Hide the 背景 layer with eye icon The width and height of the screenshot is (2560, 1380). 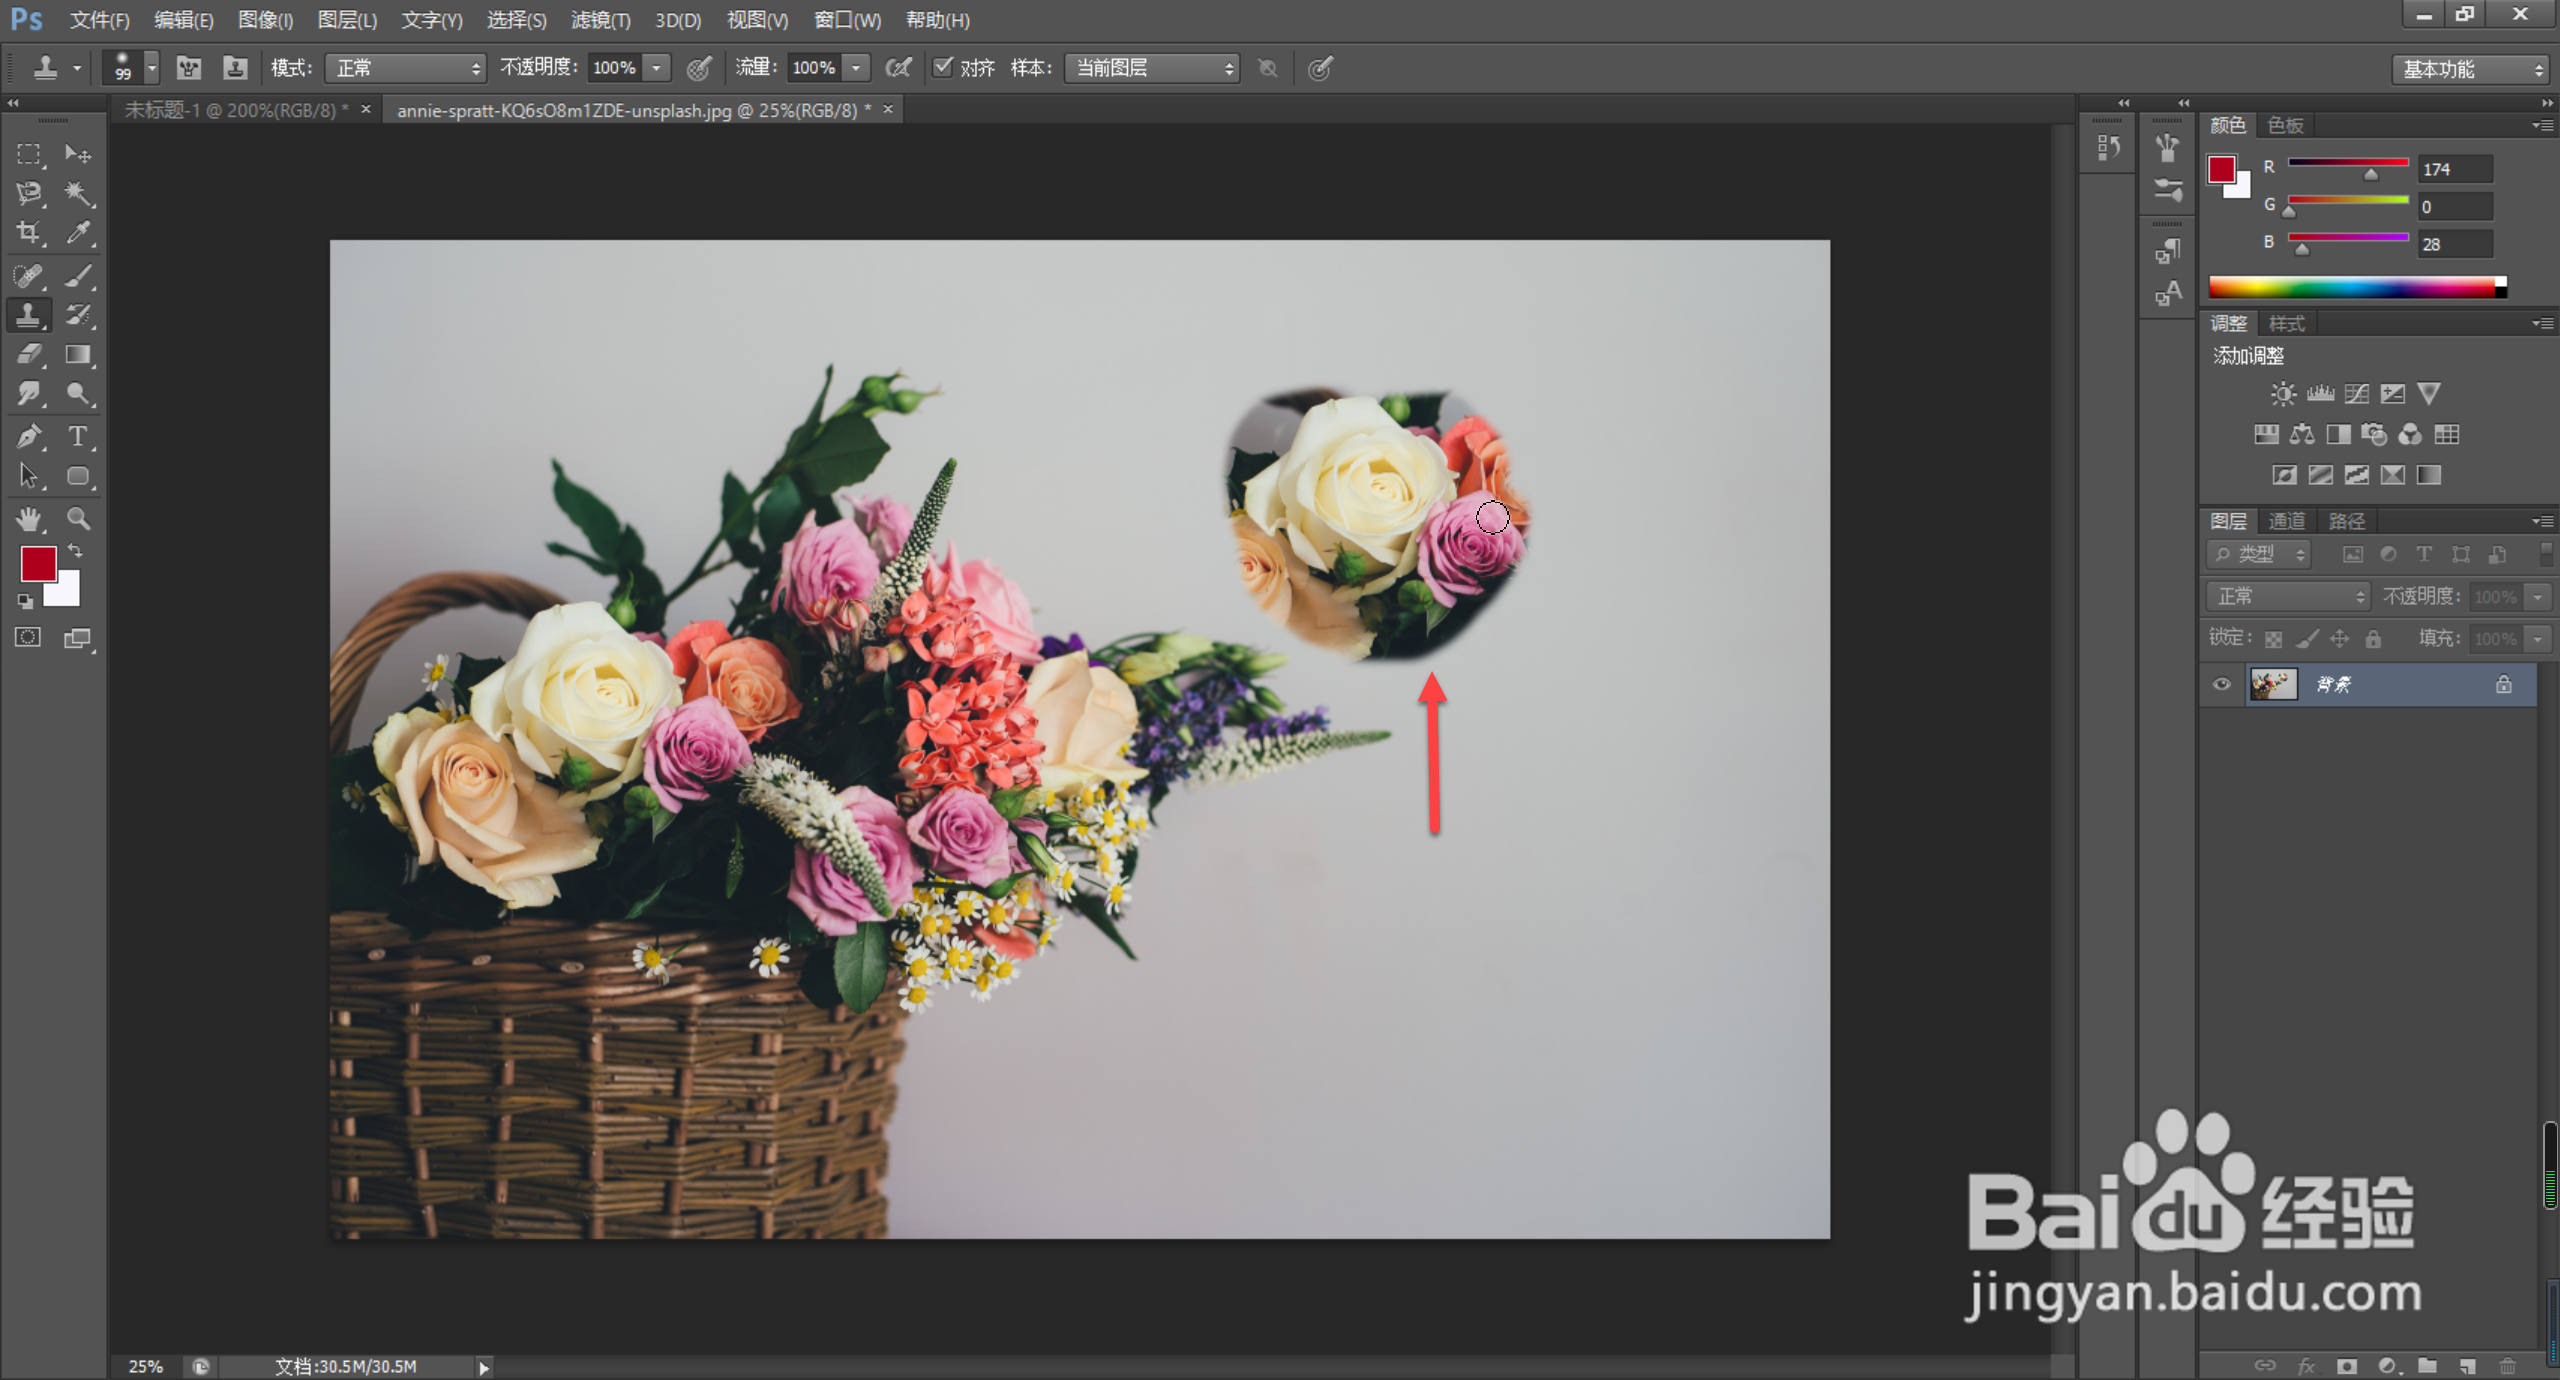[2221, 684]
